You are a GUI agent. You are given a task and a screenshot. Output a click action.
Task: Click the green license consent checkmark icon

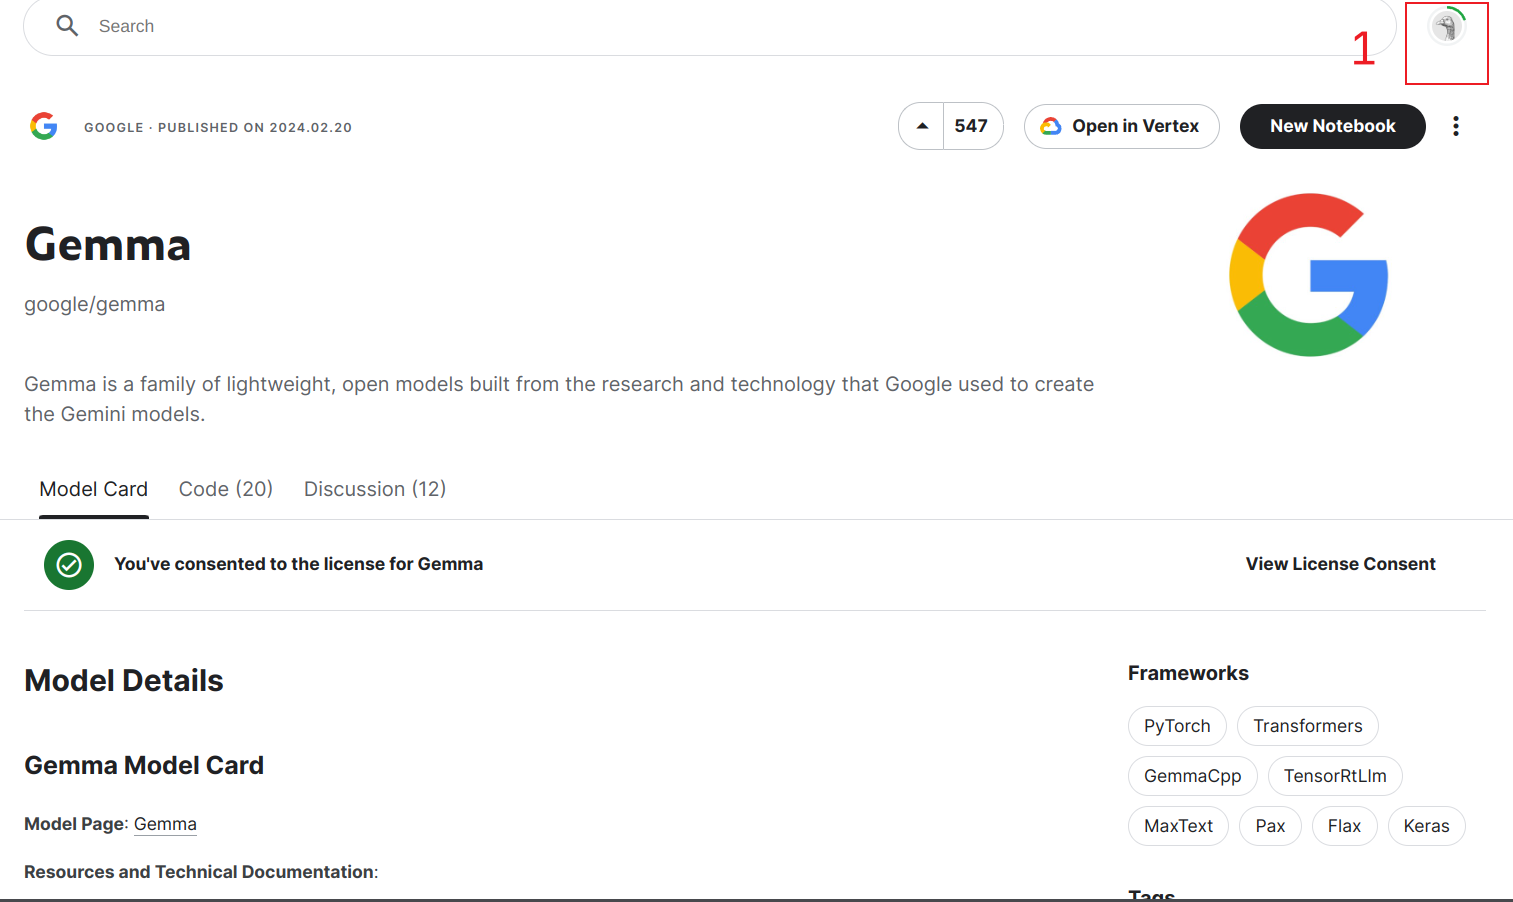[x=69, y=565]
